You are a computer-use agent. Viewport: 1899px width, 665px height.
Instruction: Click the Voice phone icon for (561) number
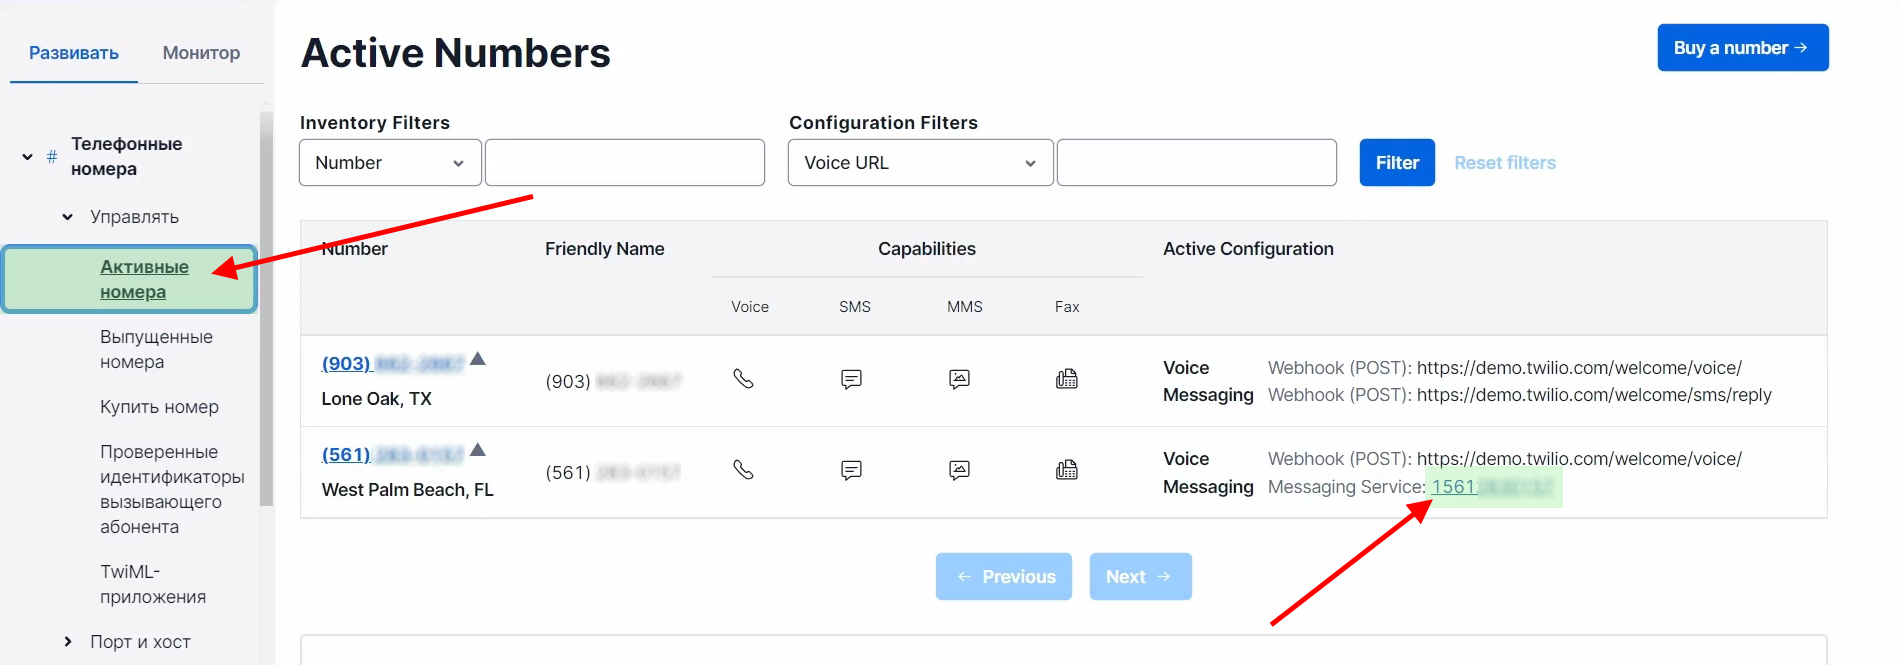click(x=743, y=470)
